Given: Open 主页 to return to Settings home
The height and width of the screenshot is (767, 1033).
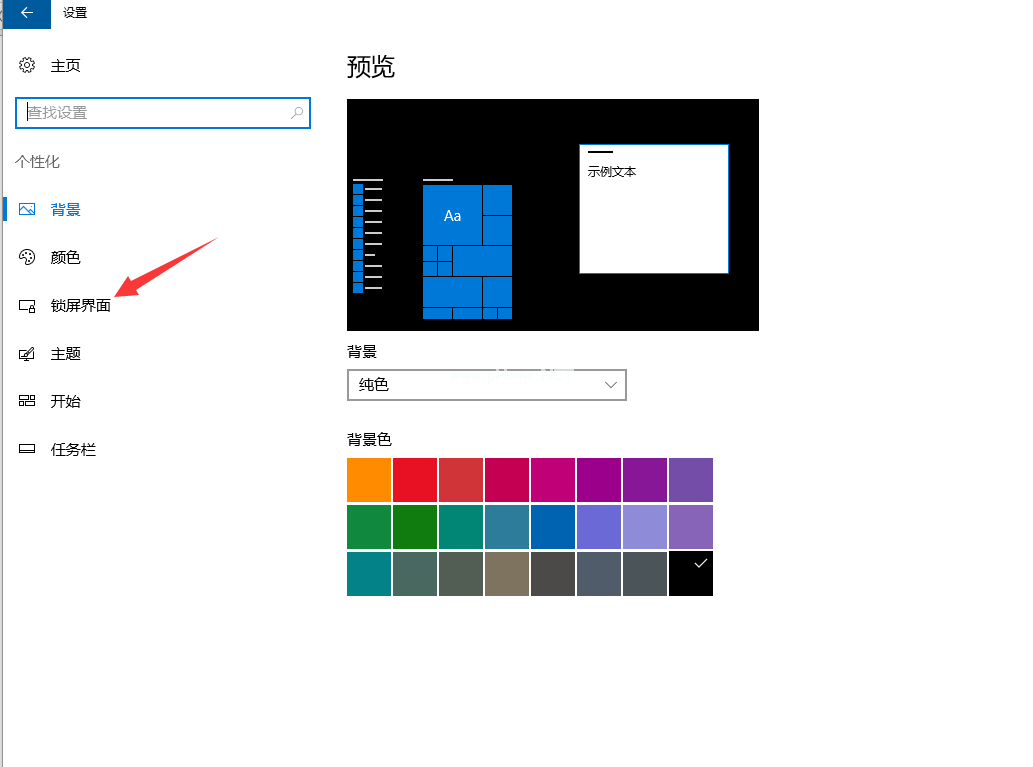Looking at the screenshot, I should [62, 65].
